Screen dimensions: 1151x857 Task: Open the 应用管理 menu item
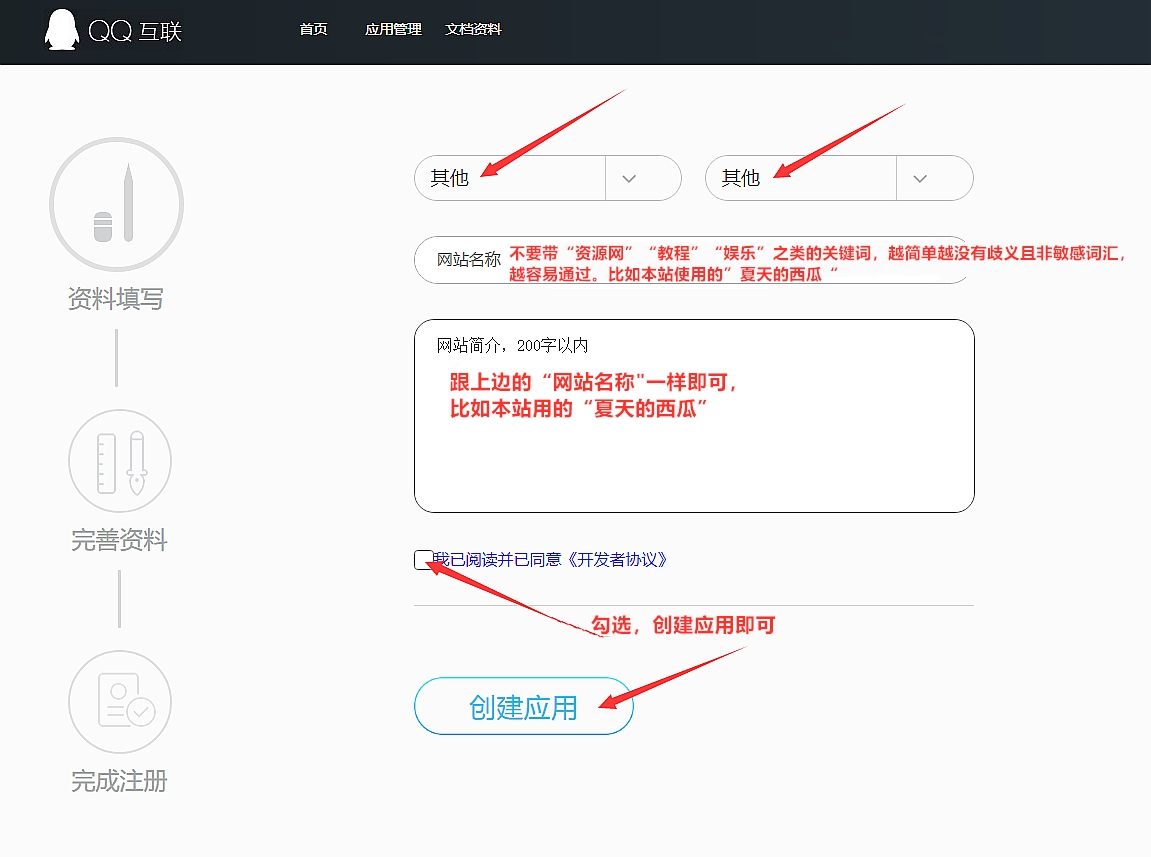[x=393, y=29]
